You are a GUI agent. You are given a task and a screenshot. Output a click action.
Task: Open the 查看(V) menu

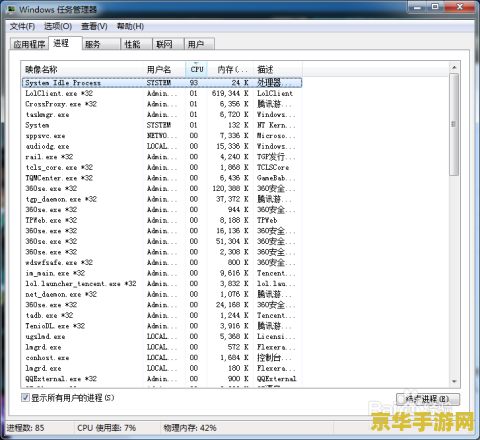(x=94, y=26)
